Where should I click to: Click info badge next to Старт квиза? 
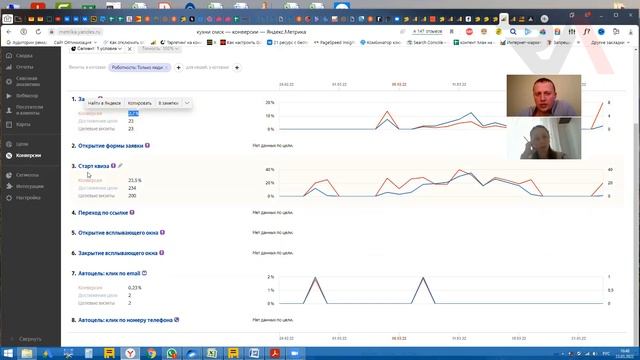113,166
